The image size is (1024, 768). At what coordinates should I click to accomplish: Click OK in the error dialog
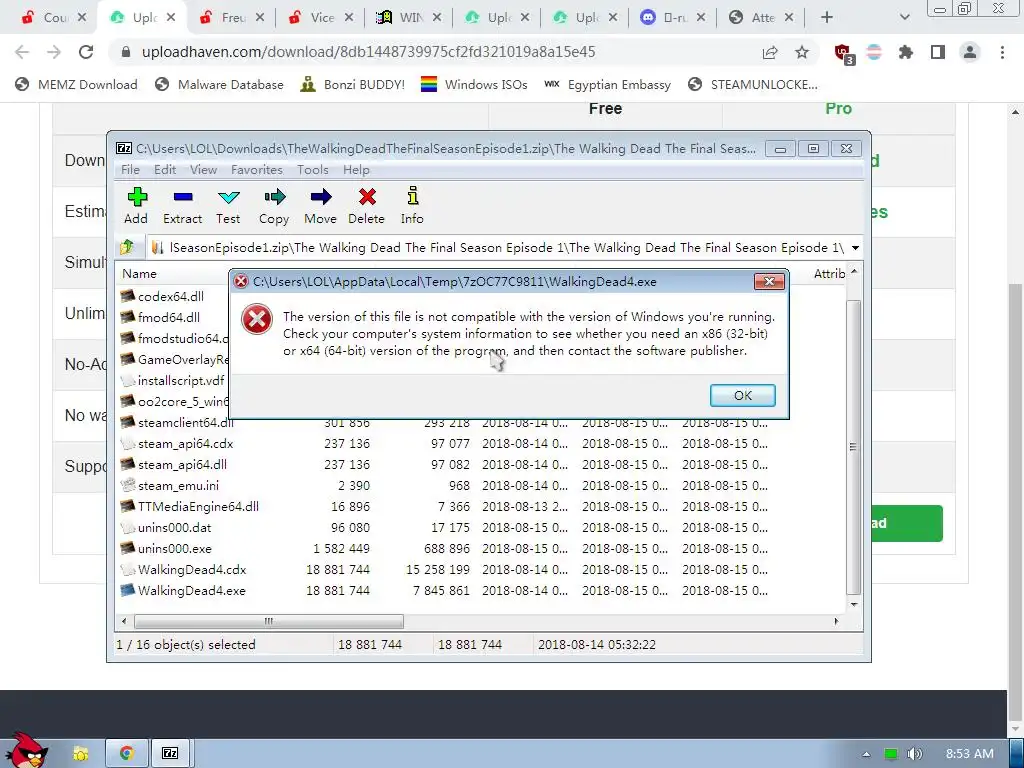point(743,395)
